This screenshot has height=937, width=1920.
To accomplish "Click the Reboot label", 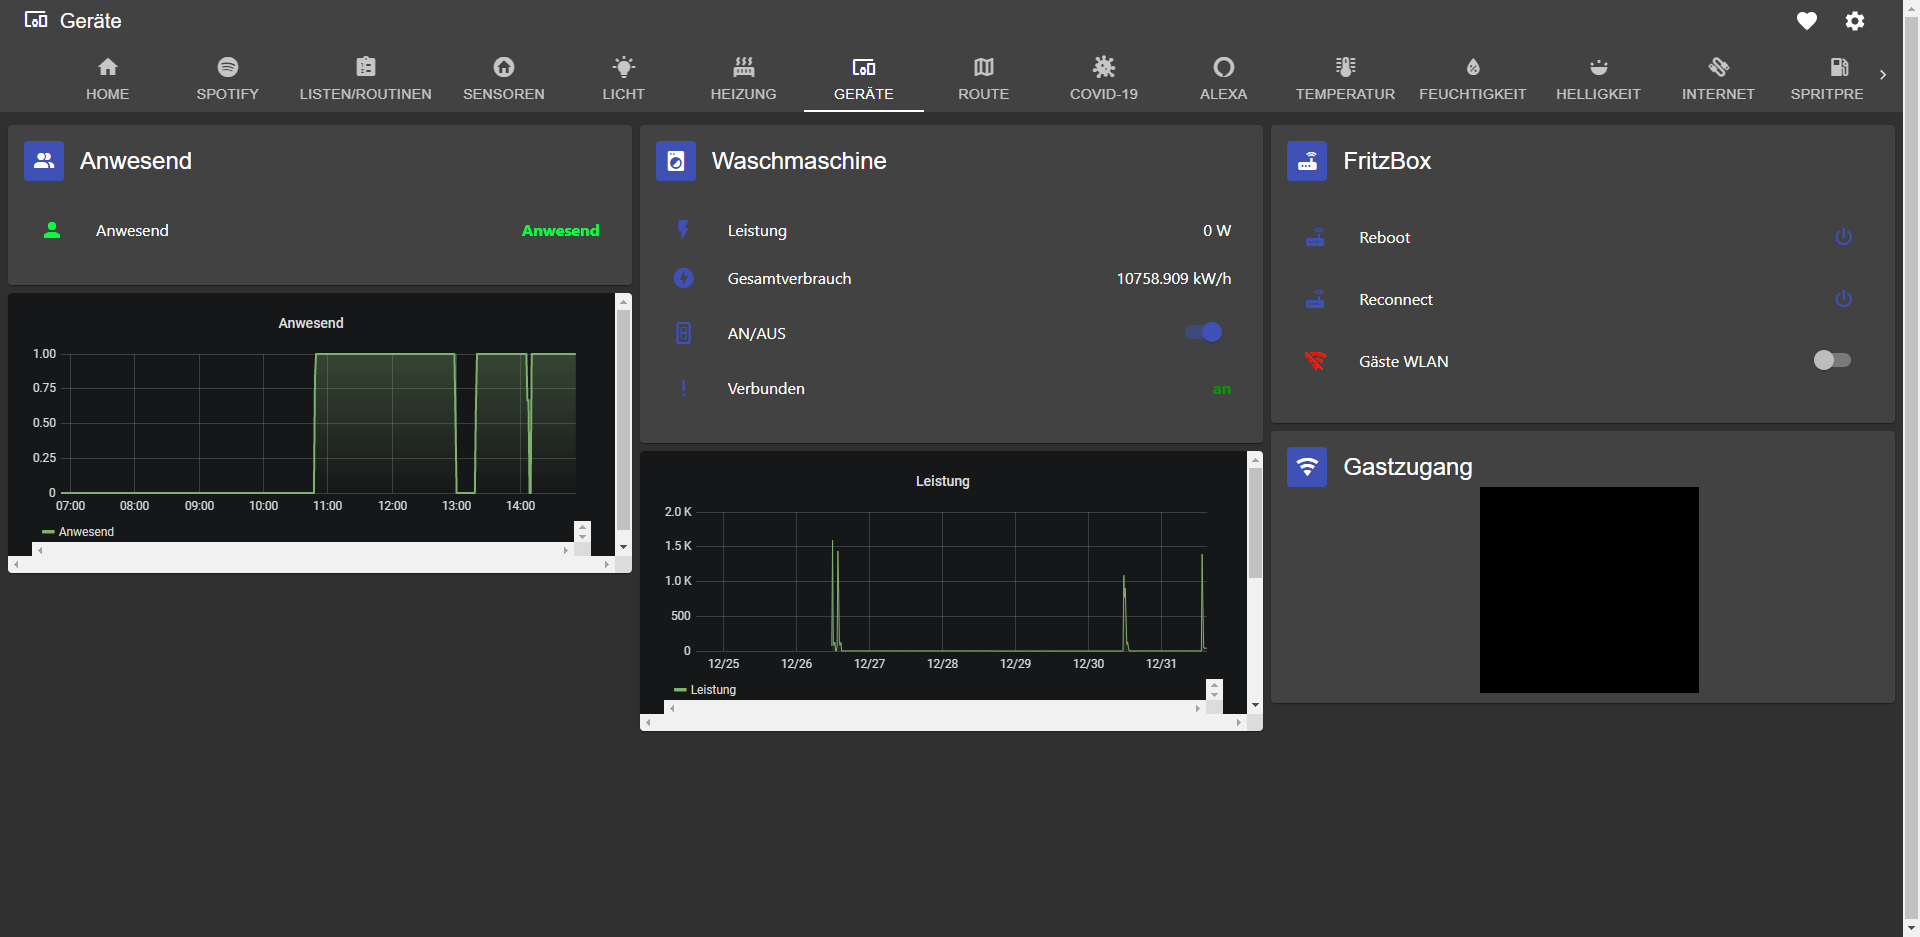I will click(1385, 237).
